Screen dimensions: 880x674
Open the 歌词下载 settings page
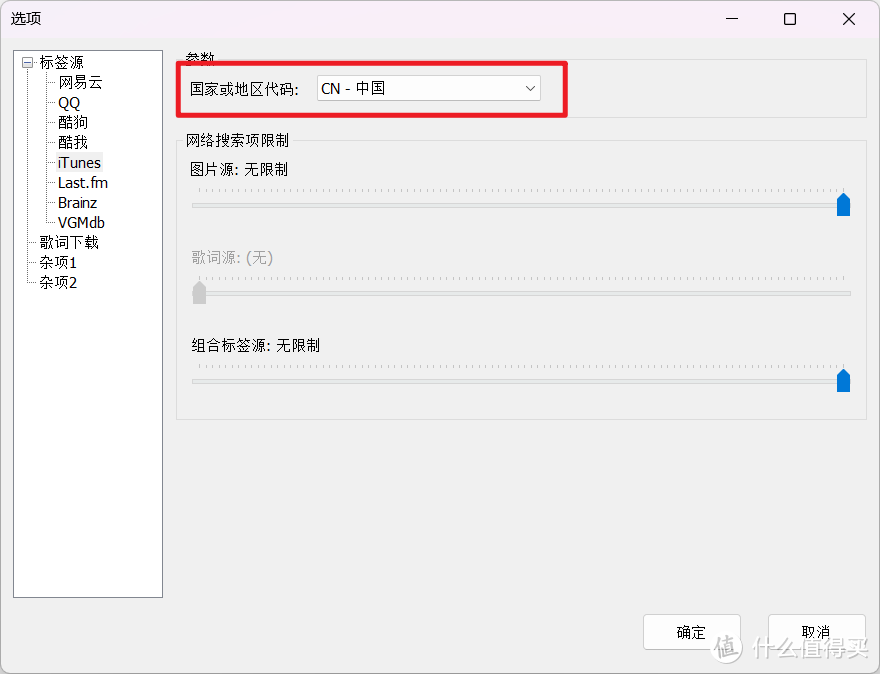pyautogui.click(x=68, y=242)
